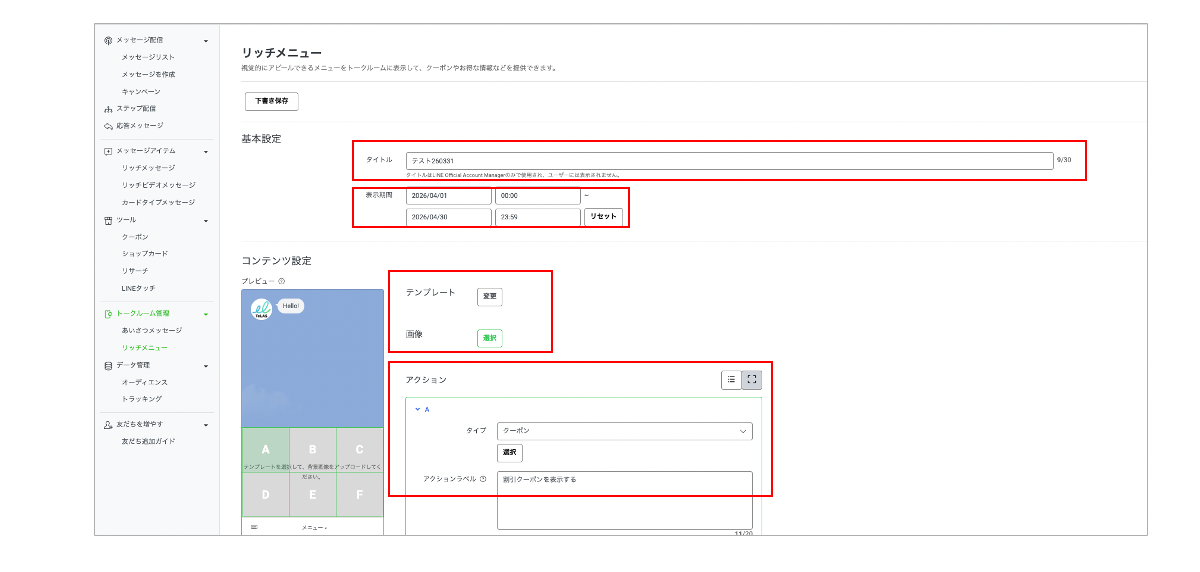Switch action view to list mode
Viewport: 1200px width, 572px height.
pyautogui.click(x=731, y=380)
